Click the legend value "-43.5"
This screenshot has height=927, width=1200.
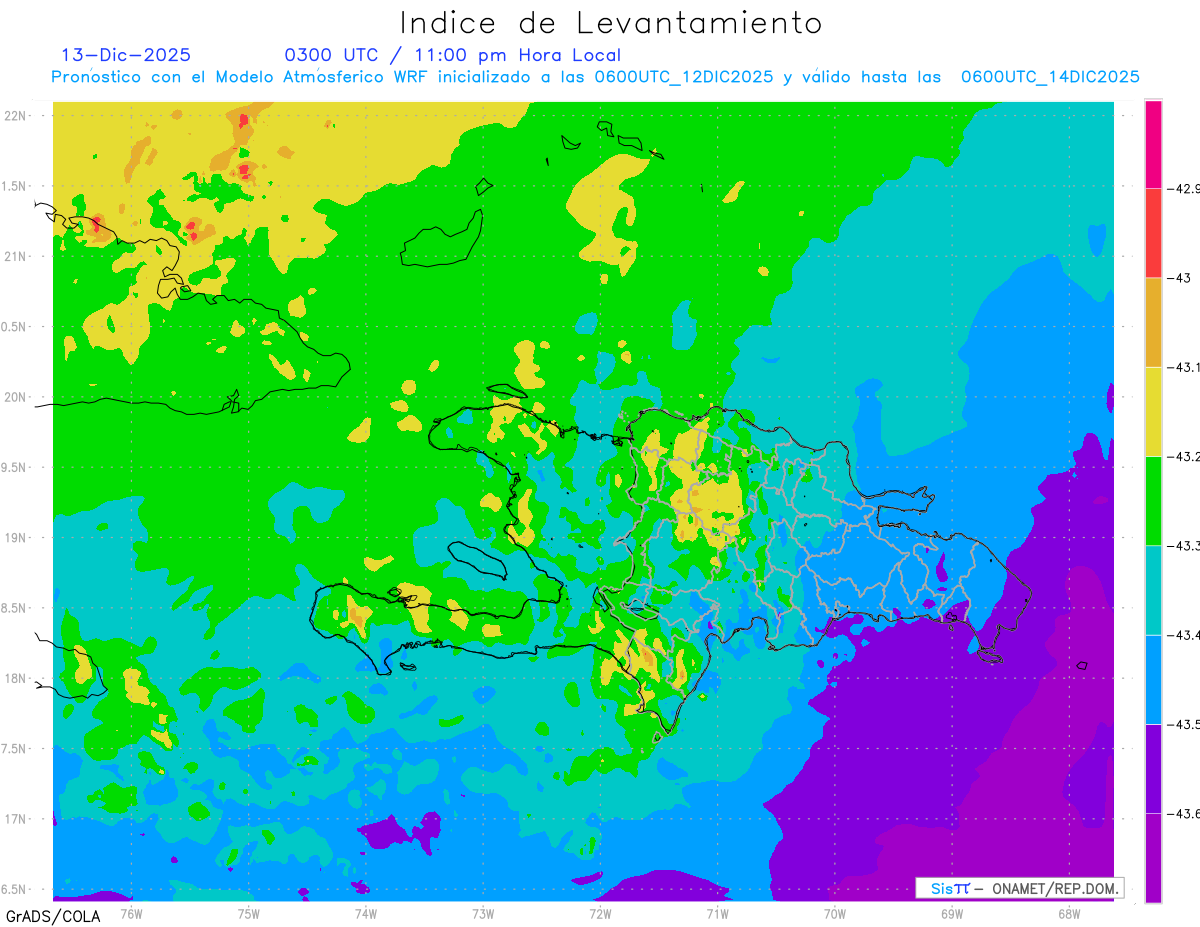coord(1185,724)
